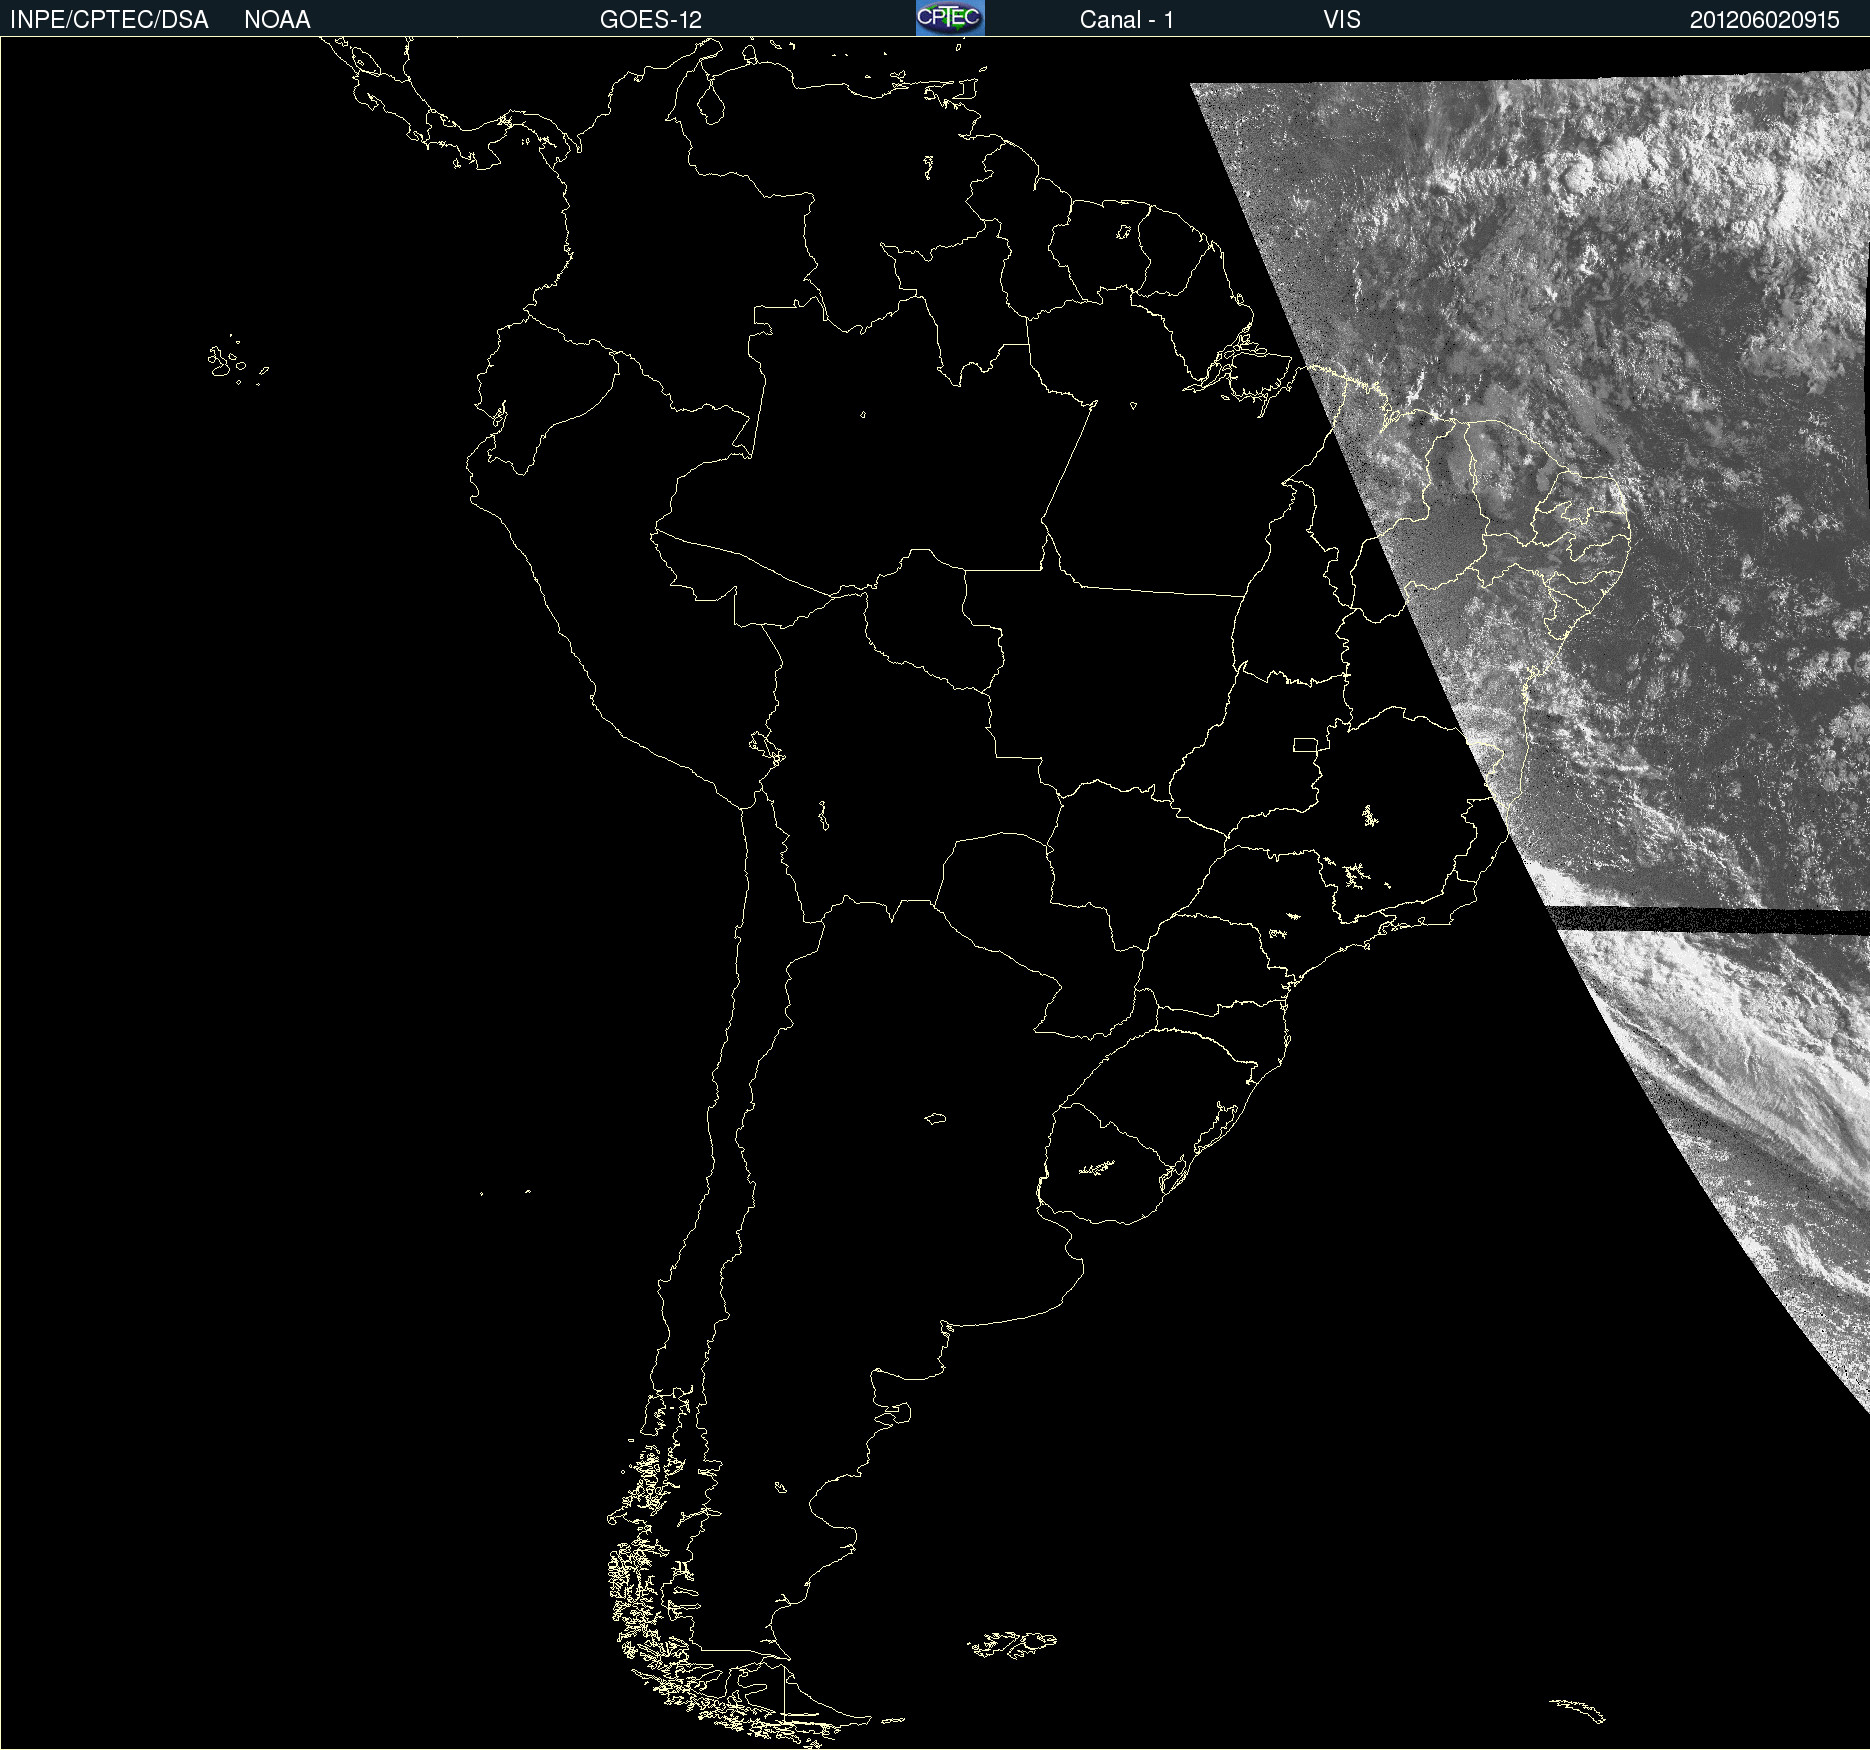Select the INPE/CPTEC/DSA header text
The height and width of the screenshot is (1750, 1870).
tap(109, 20)
